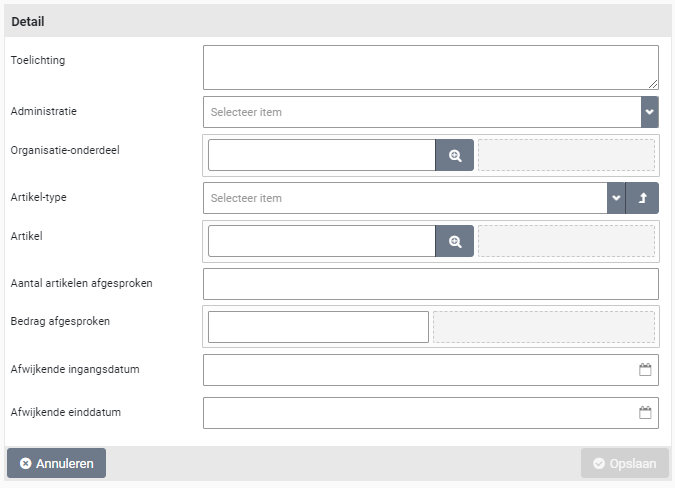
Task: Select the Aantal artikelen afgesproken field
Action: 430,284
